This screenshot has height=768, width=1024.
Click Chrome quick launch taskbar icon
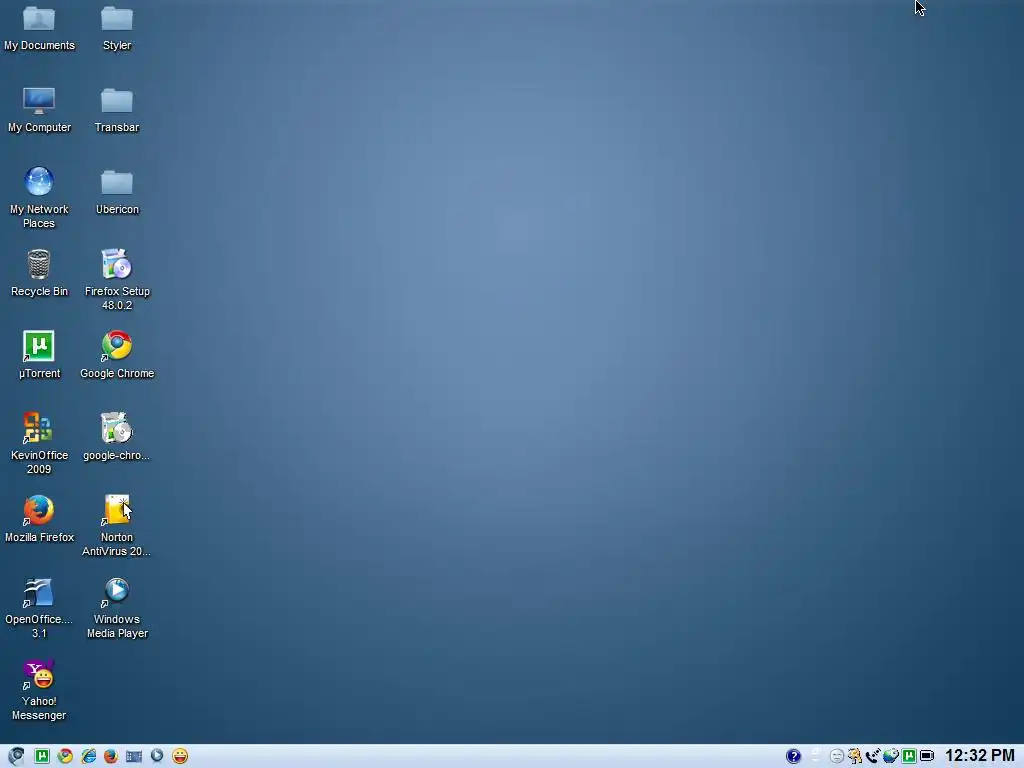[65, 756]
